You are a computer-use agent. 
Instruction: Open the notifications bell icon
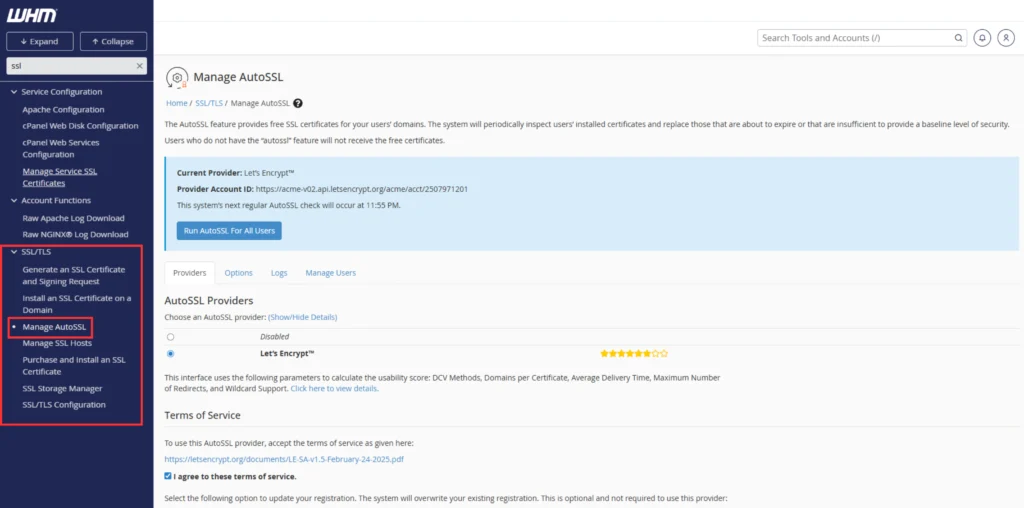pos(982,38)
